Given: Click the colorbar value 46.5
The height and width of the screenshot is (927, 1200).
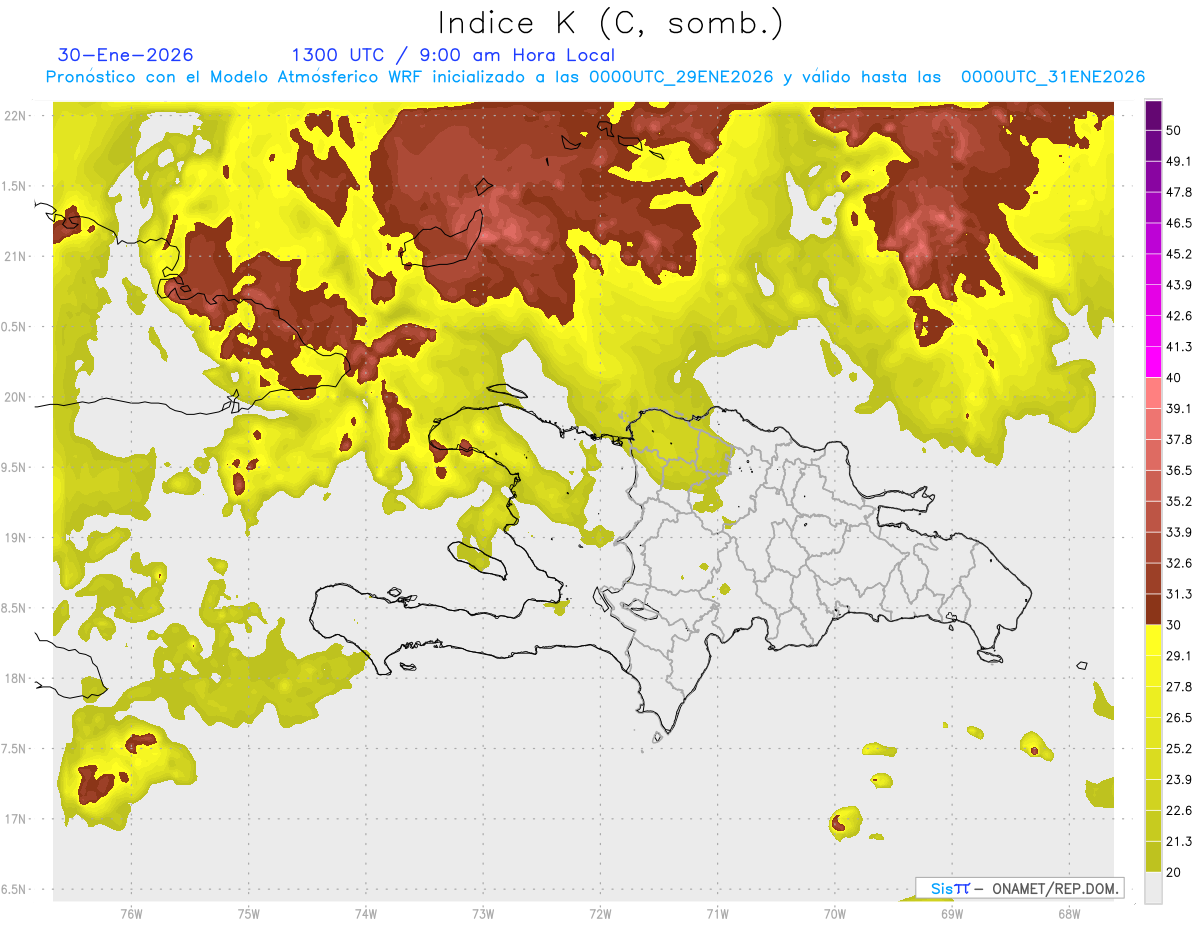Looking at the screenshot, I should (x=1179, y=224).
